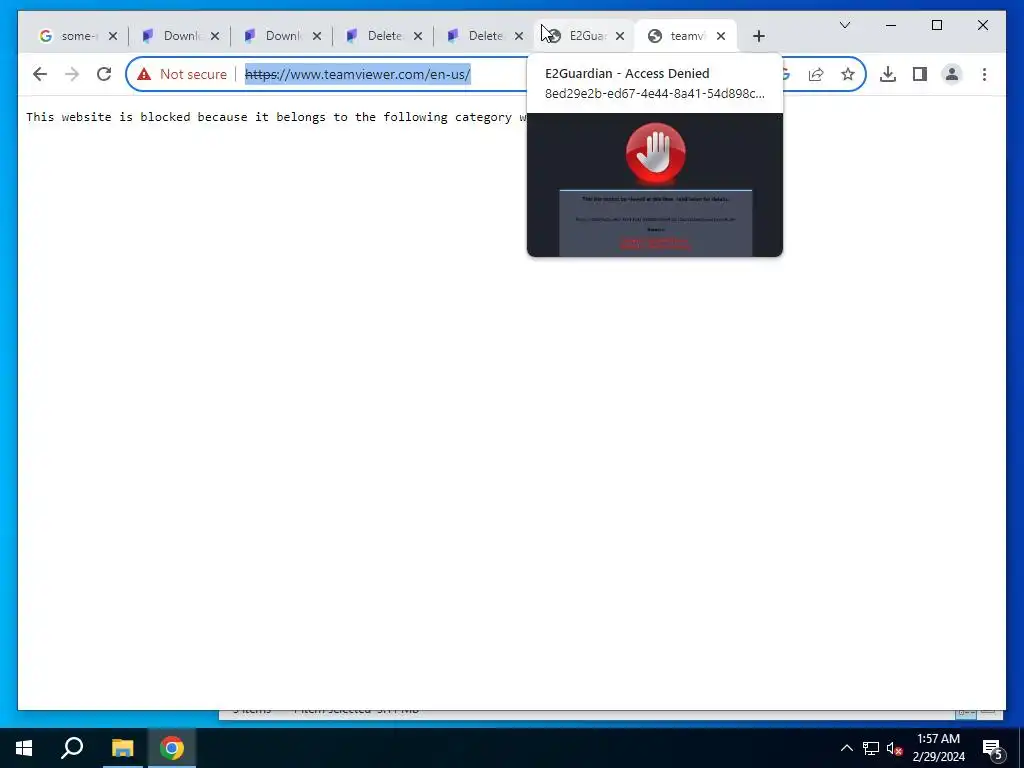This screenshot has width=1024, height=768.
Task: Show hidden system tray icons
Action: [846, 748]
